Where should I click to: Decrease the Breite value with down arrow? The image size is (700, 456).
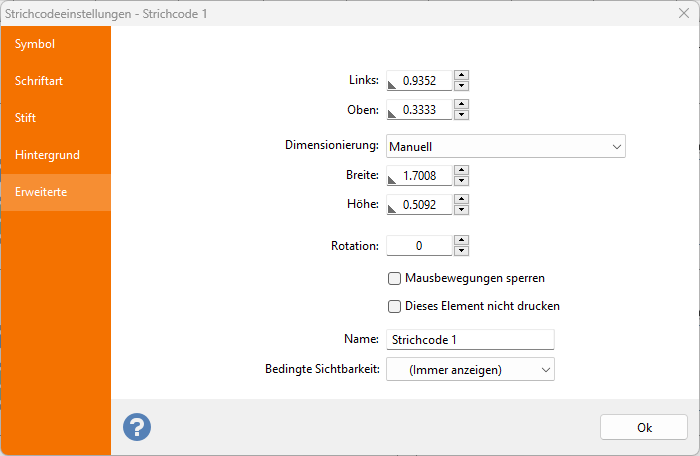pos(461,181)
